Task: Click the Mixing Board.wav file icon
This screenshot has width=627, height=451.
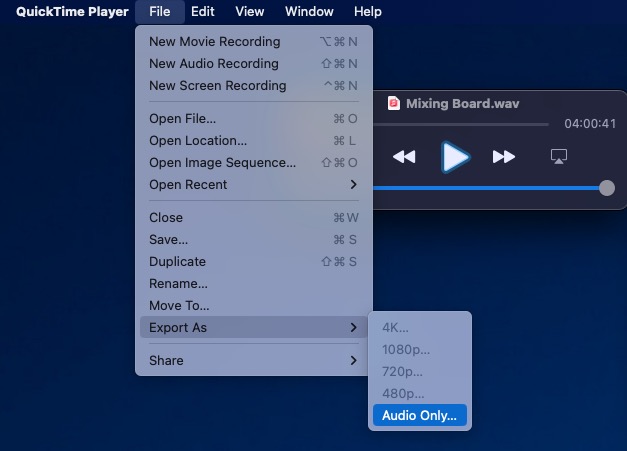Action: (x=393, y=103)
